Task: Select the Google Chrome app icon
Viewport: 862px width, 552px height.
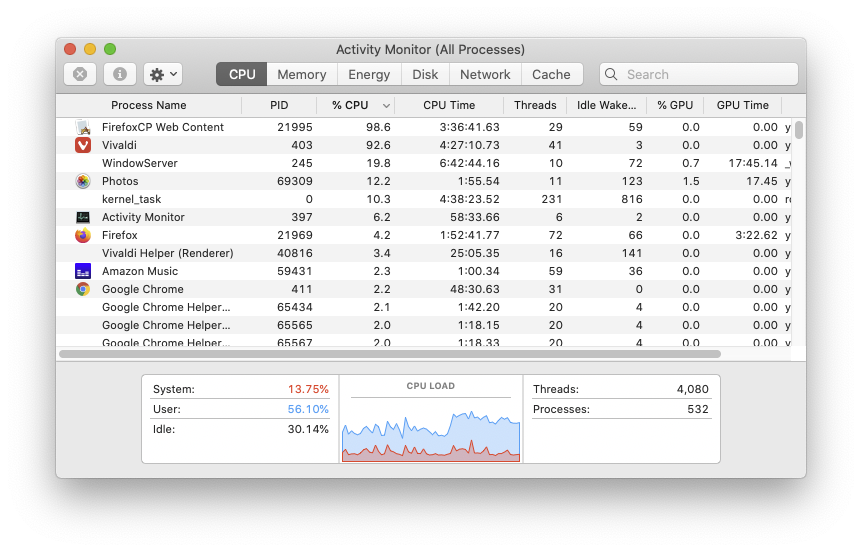Action: tap(83, 289)
